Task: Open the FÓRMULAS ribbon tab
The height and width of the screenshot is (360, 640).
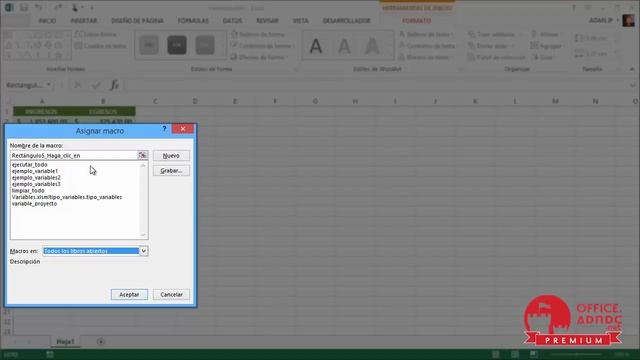Action: click(x=193, y=20)
